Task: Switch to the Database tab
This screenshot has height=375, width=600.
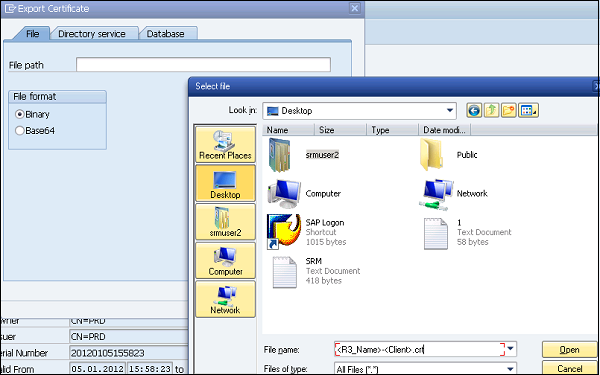Action: [166, 34]
